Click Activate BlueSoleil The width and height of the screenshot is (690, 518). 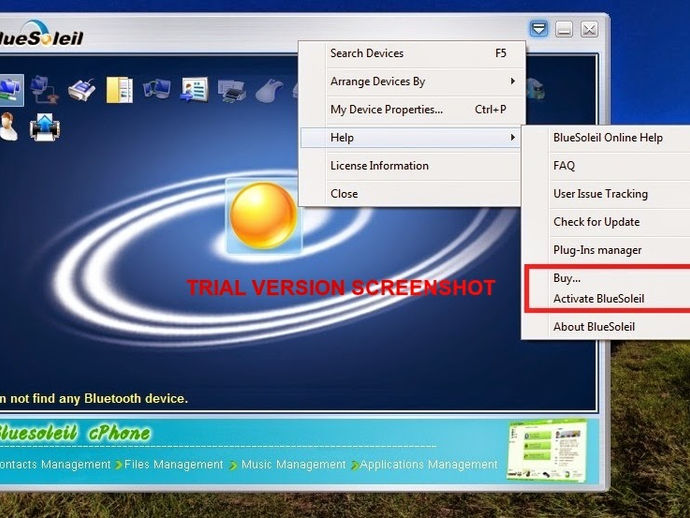click(x=609, y=299)
